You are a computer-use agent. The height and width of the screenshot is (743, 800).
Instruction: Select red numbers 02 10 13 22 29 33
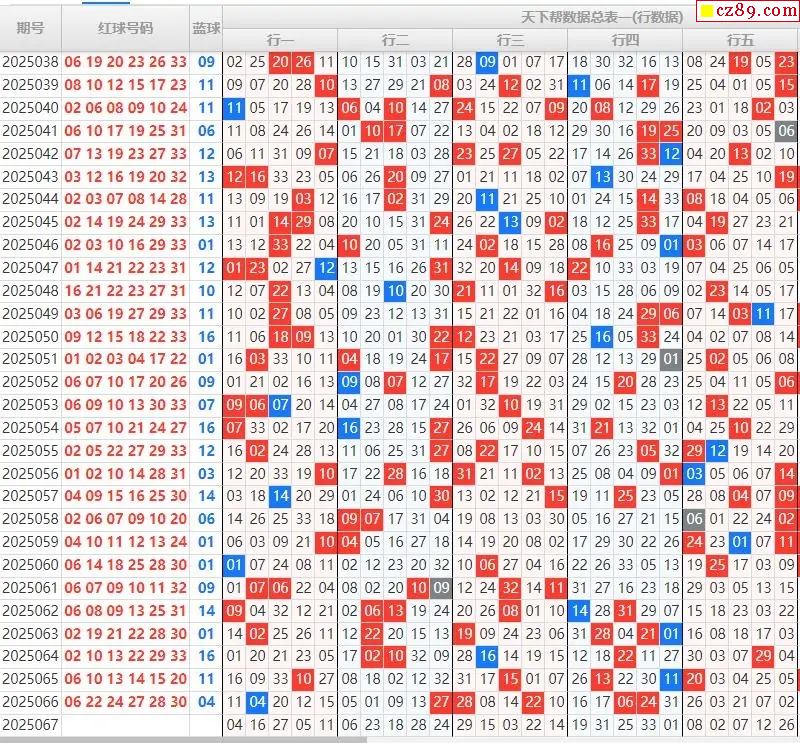126,656
